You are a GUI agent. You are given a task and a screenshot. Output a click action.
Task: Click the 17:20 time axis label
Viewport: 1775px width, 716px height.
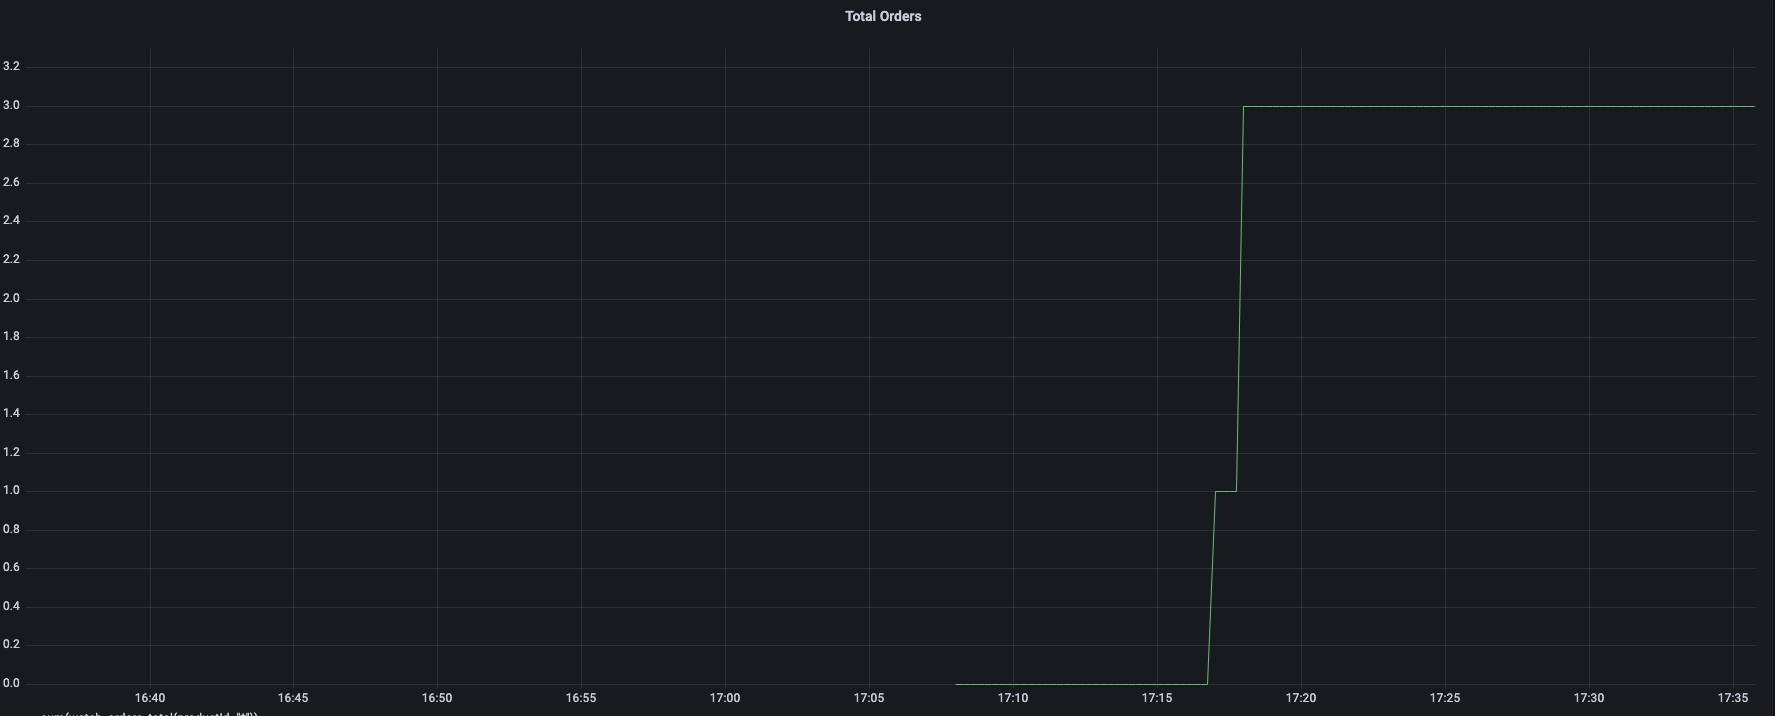1301,698
